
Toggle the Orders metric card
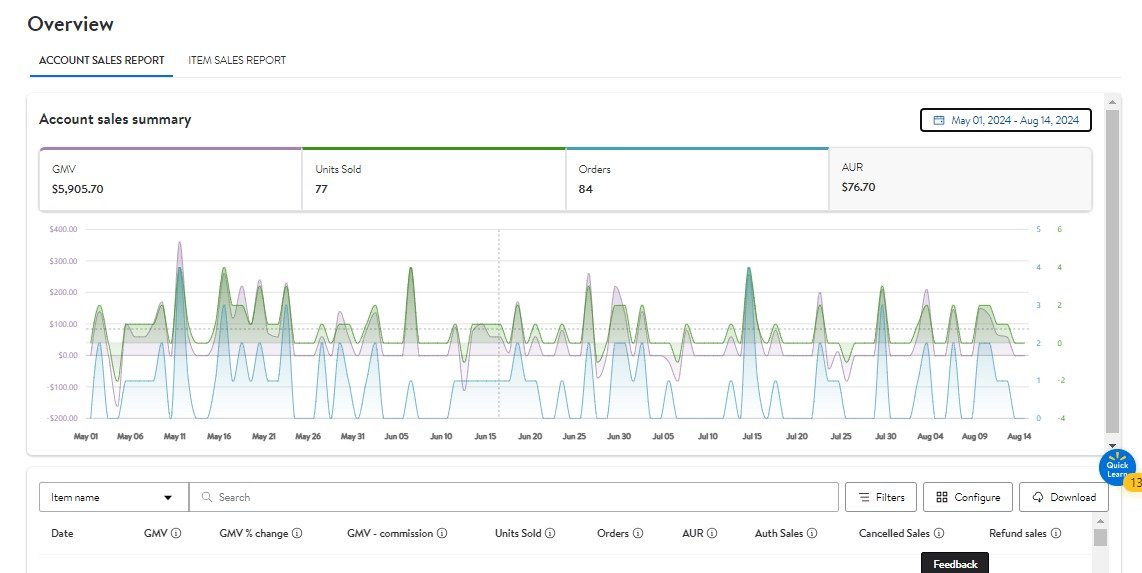(697, 179)
